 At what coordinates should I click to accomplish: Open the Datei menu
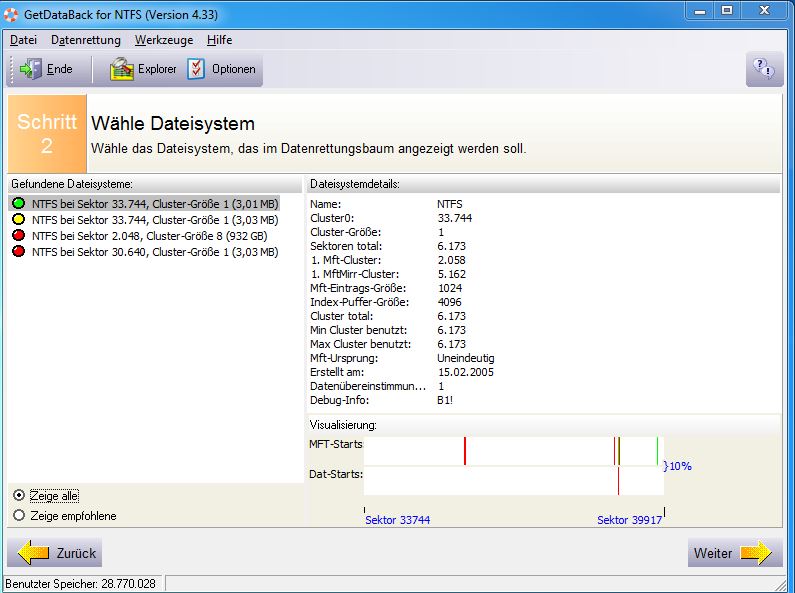coord(23,40)
